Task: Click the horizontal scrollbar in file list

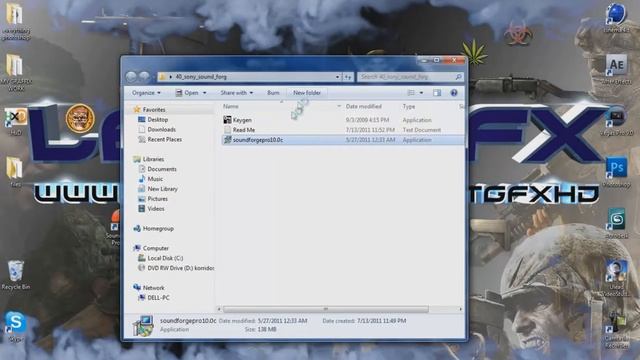Action: (326, 309)
